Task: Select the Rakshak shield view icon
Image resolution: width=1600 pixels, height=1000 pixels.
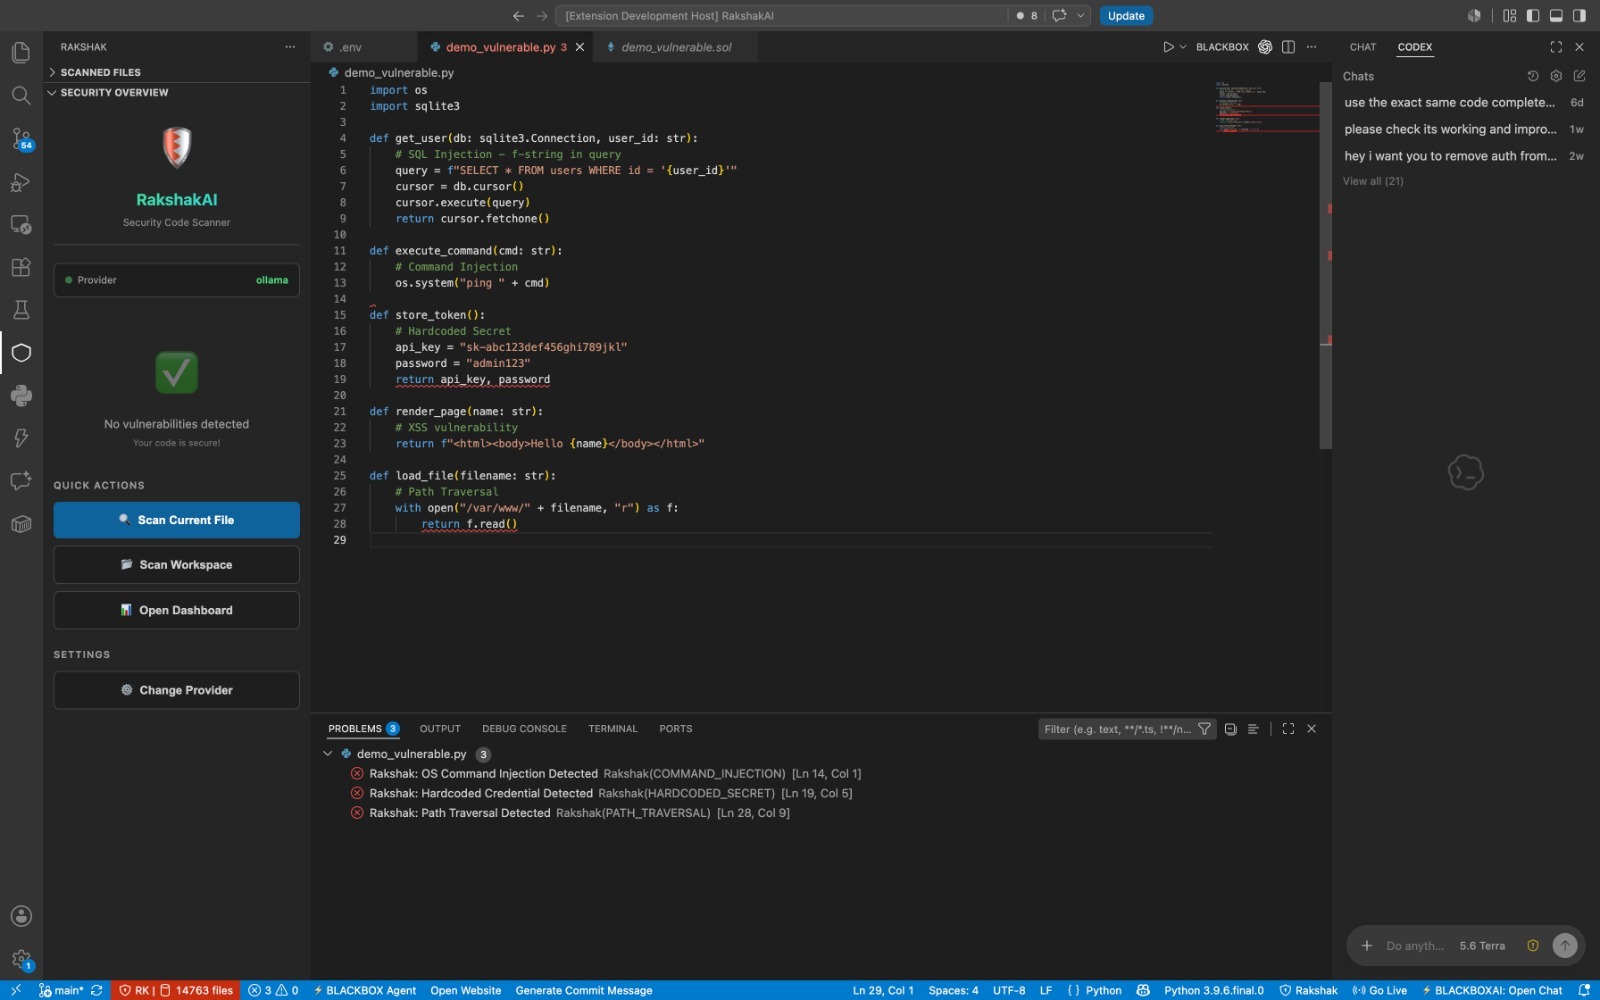Action: click(21, 353)
